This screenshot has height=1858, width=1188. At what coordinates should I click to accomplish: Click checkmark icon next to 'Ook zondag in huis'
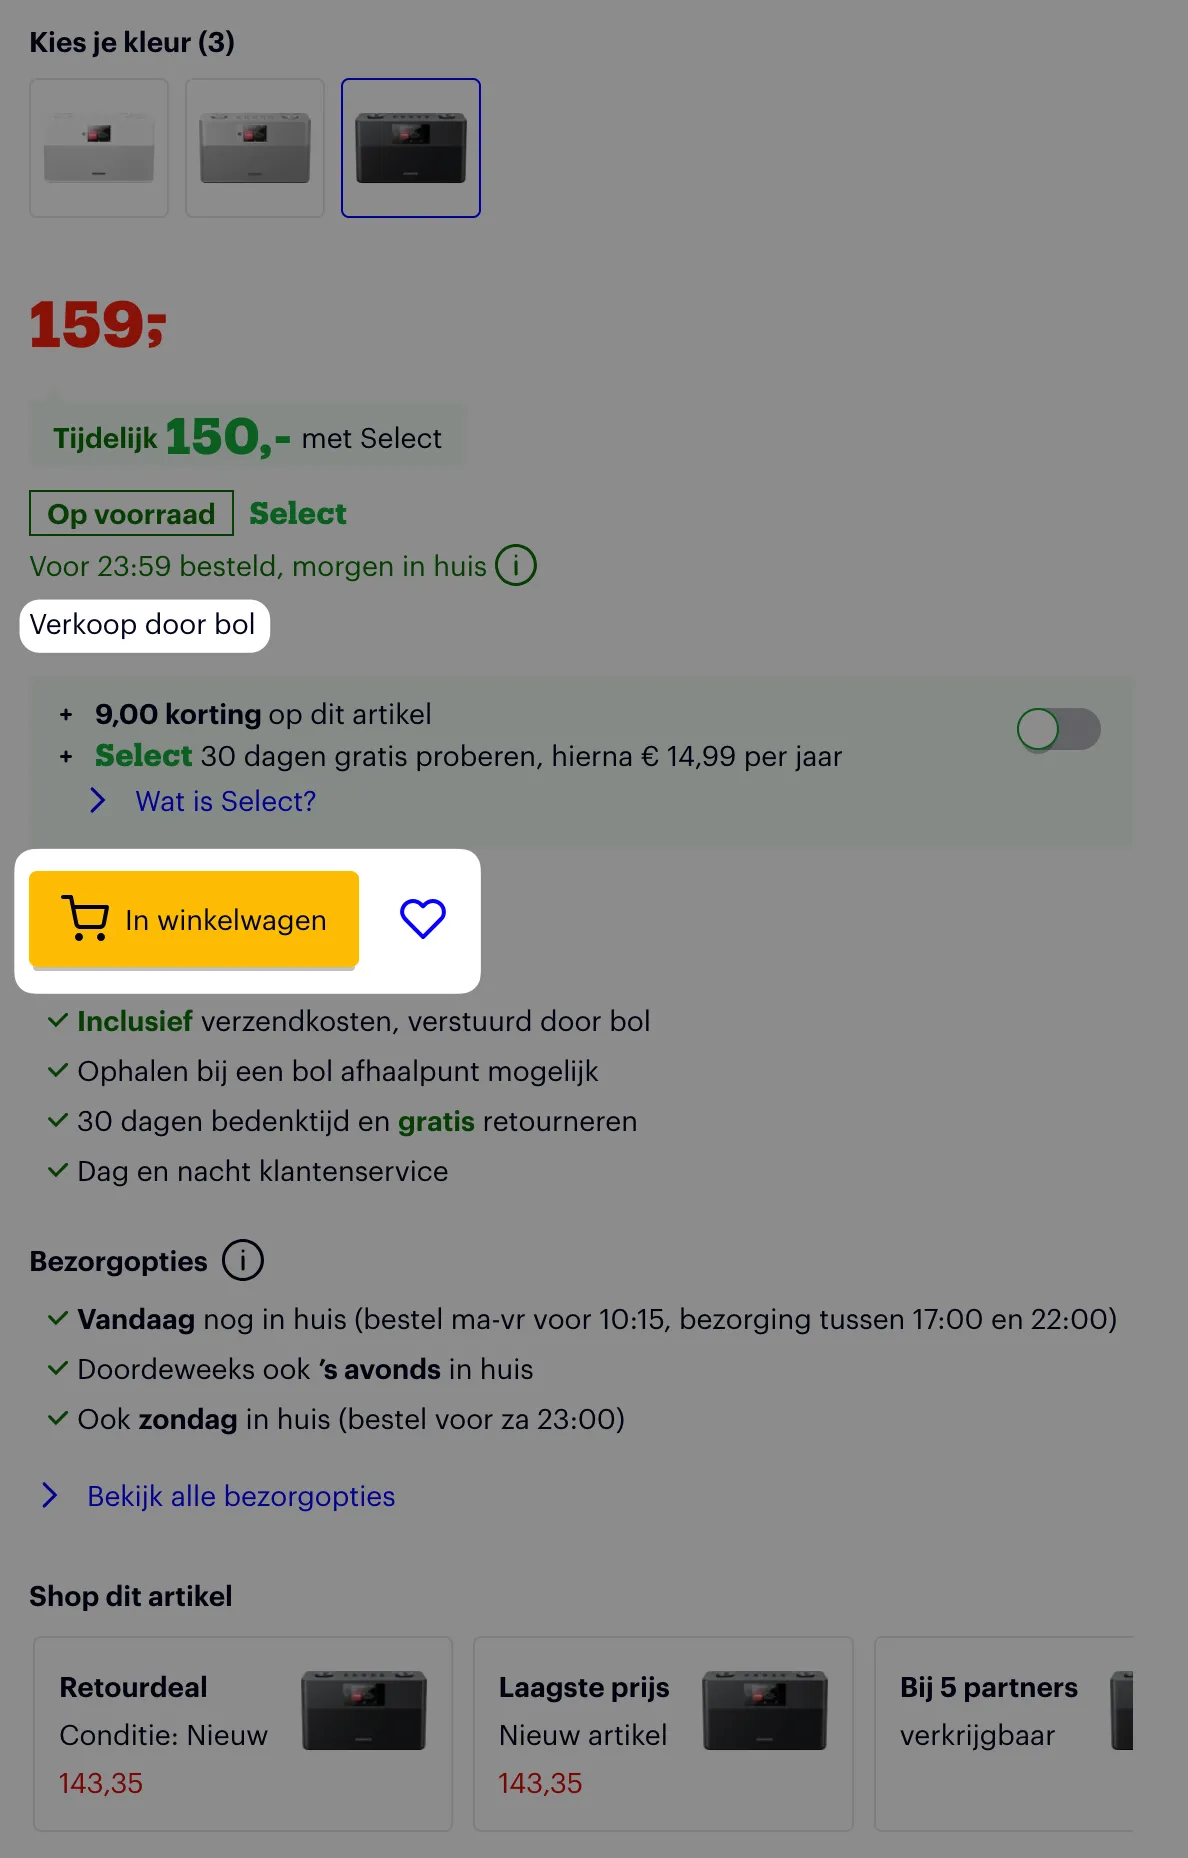(57, 1417)
